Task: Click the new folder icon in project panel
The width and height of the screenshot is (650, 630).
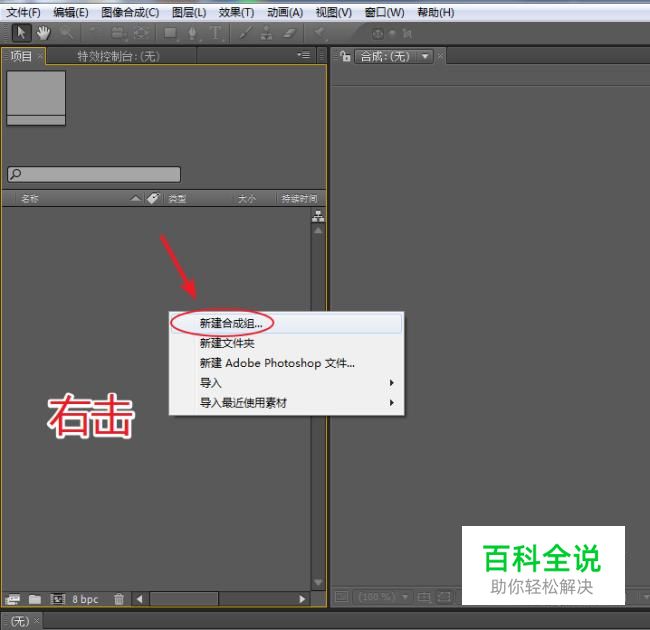Action: click(x=35, y=599)
